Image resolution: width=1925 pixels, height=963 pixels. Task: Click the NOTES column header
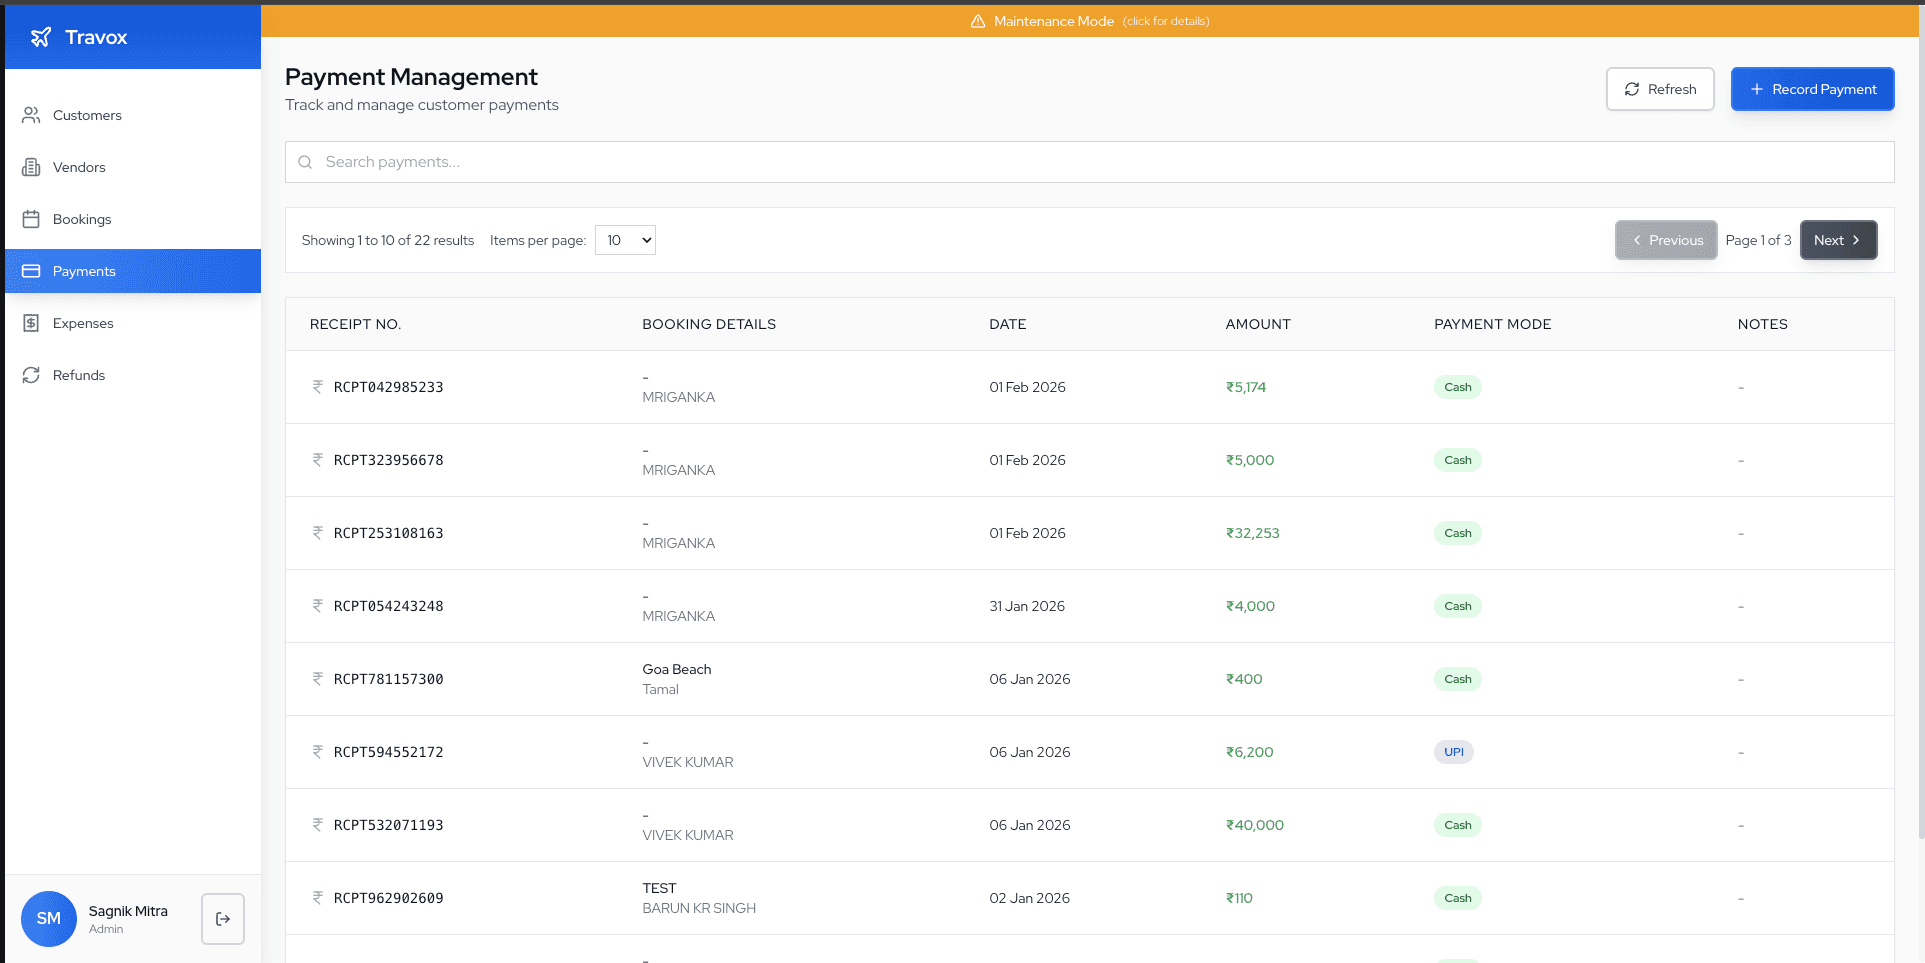[1763, 324]
